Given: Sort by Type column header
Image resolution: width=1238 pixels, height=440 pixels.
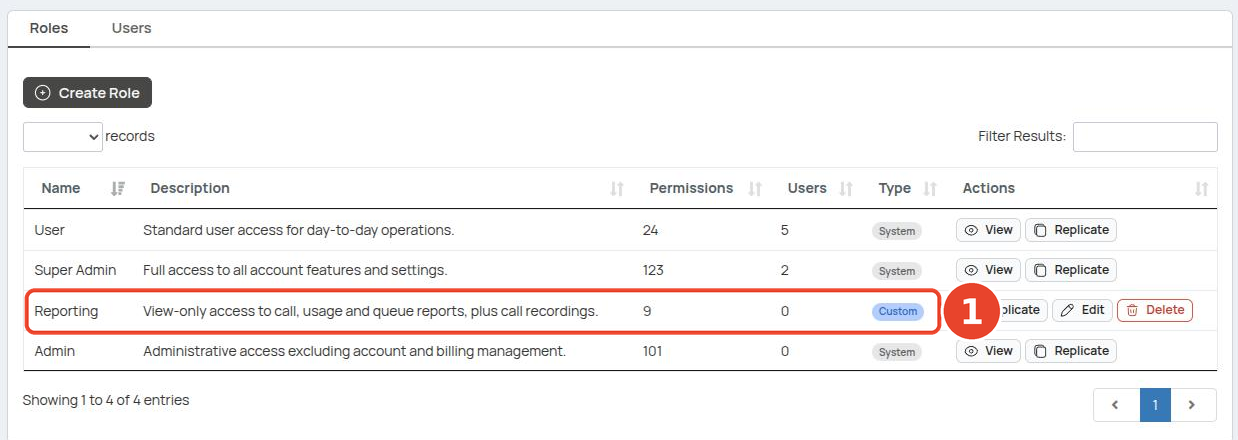Looking at the screenshot, I should pos(907,188).
